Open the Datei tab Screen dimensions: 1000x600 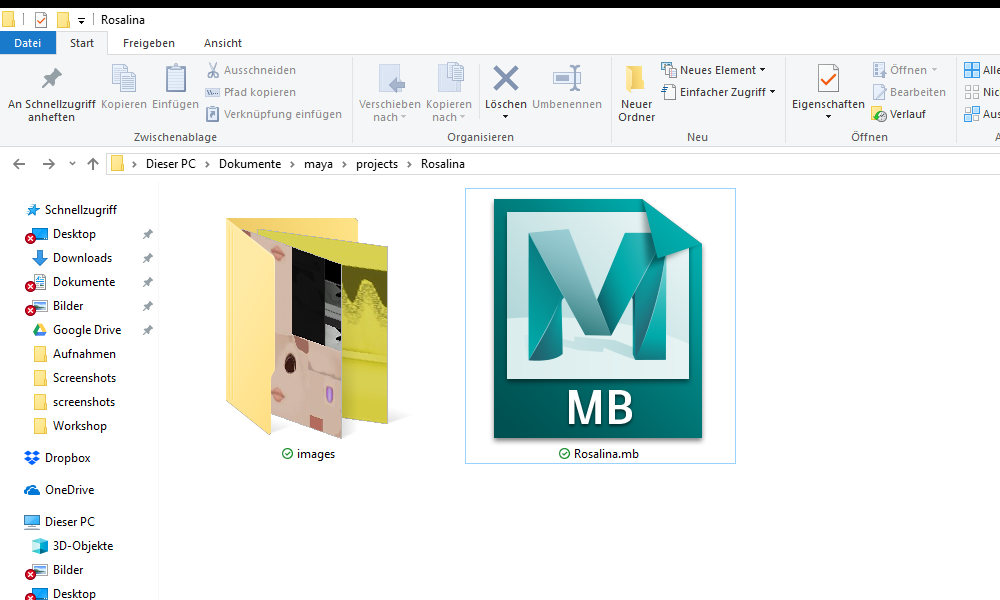point(27,43)
